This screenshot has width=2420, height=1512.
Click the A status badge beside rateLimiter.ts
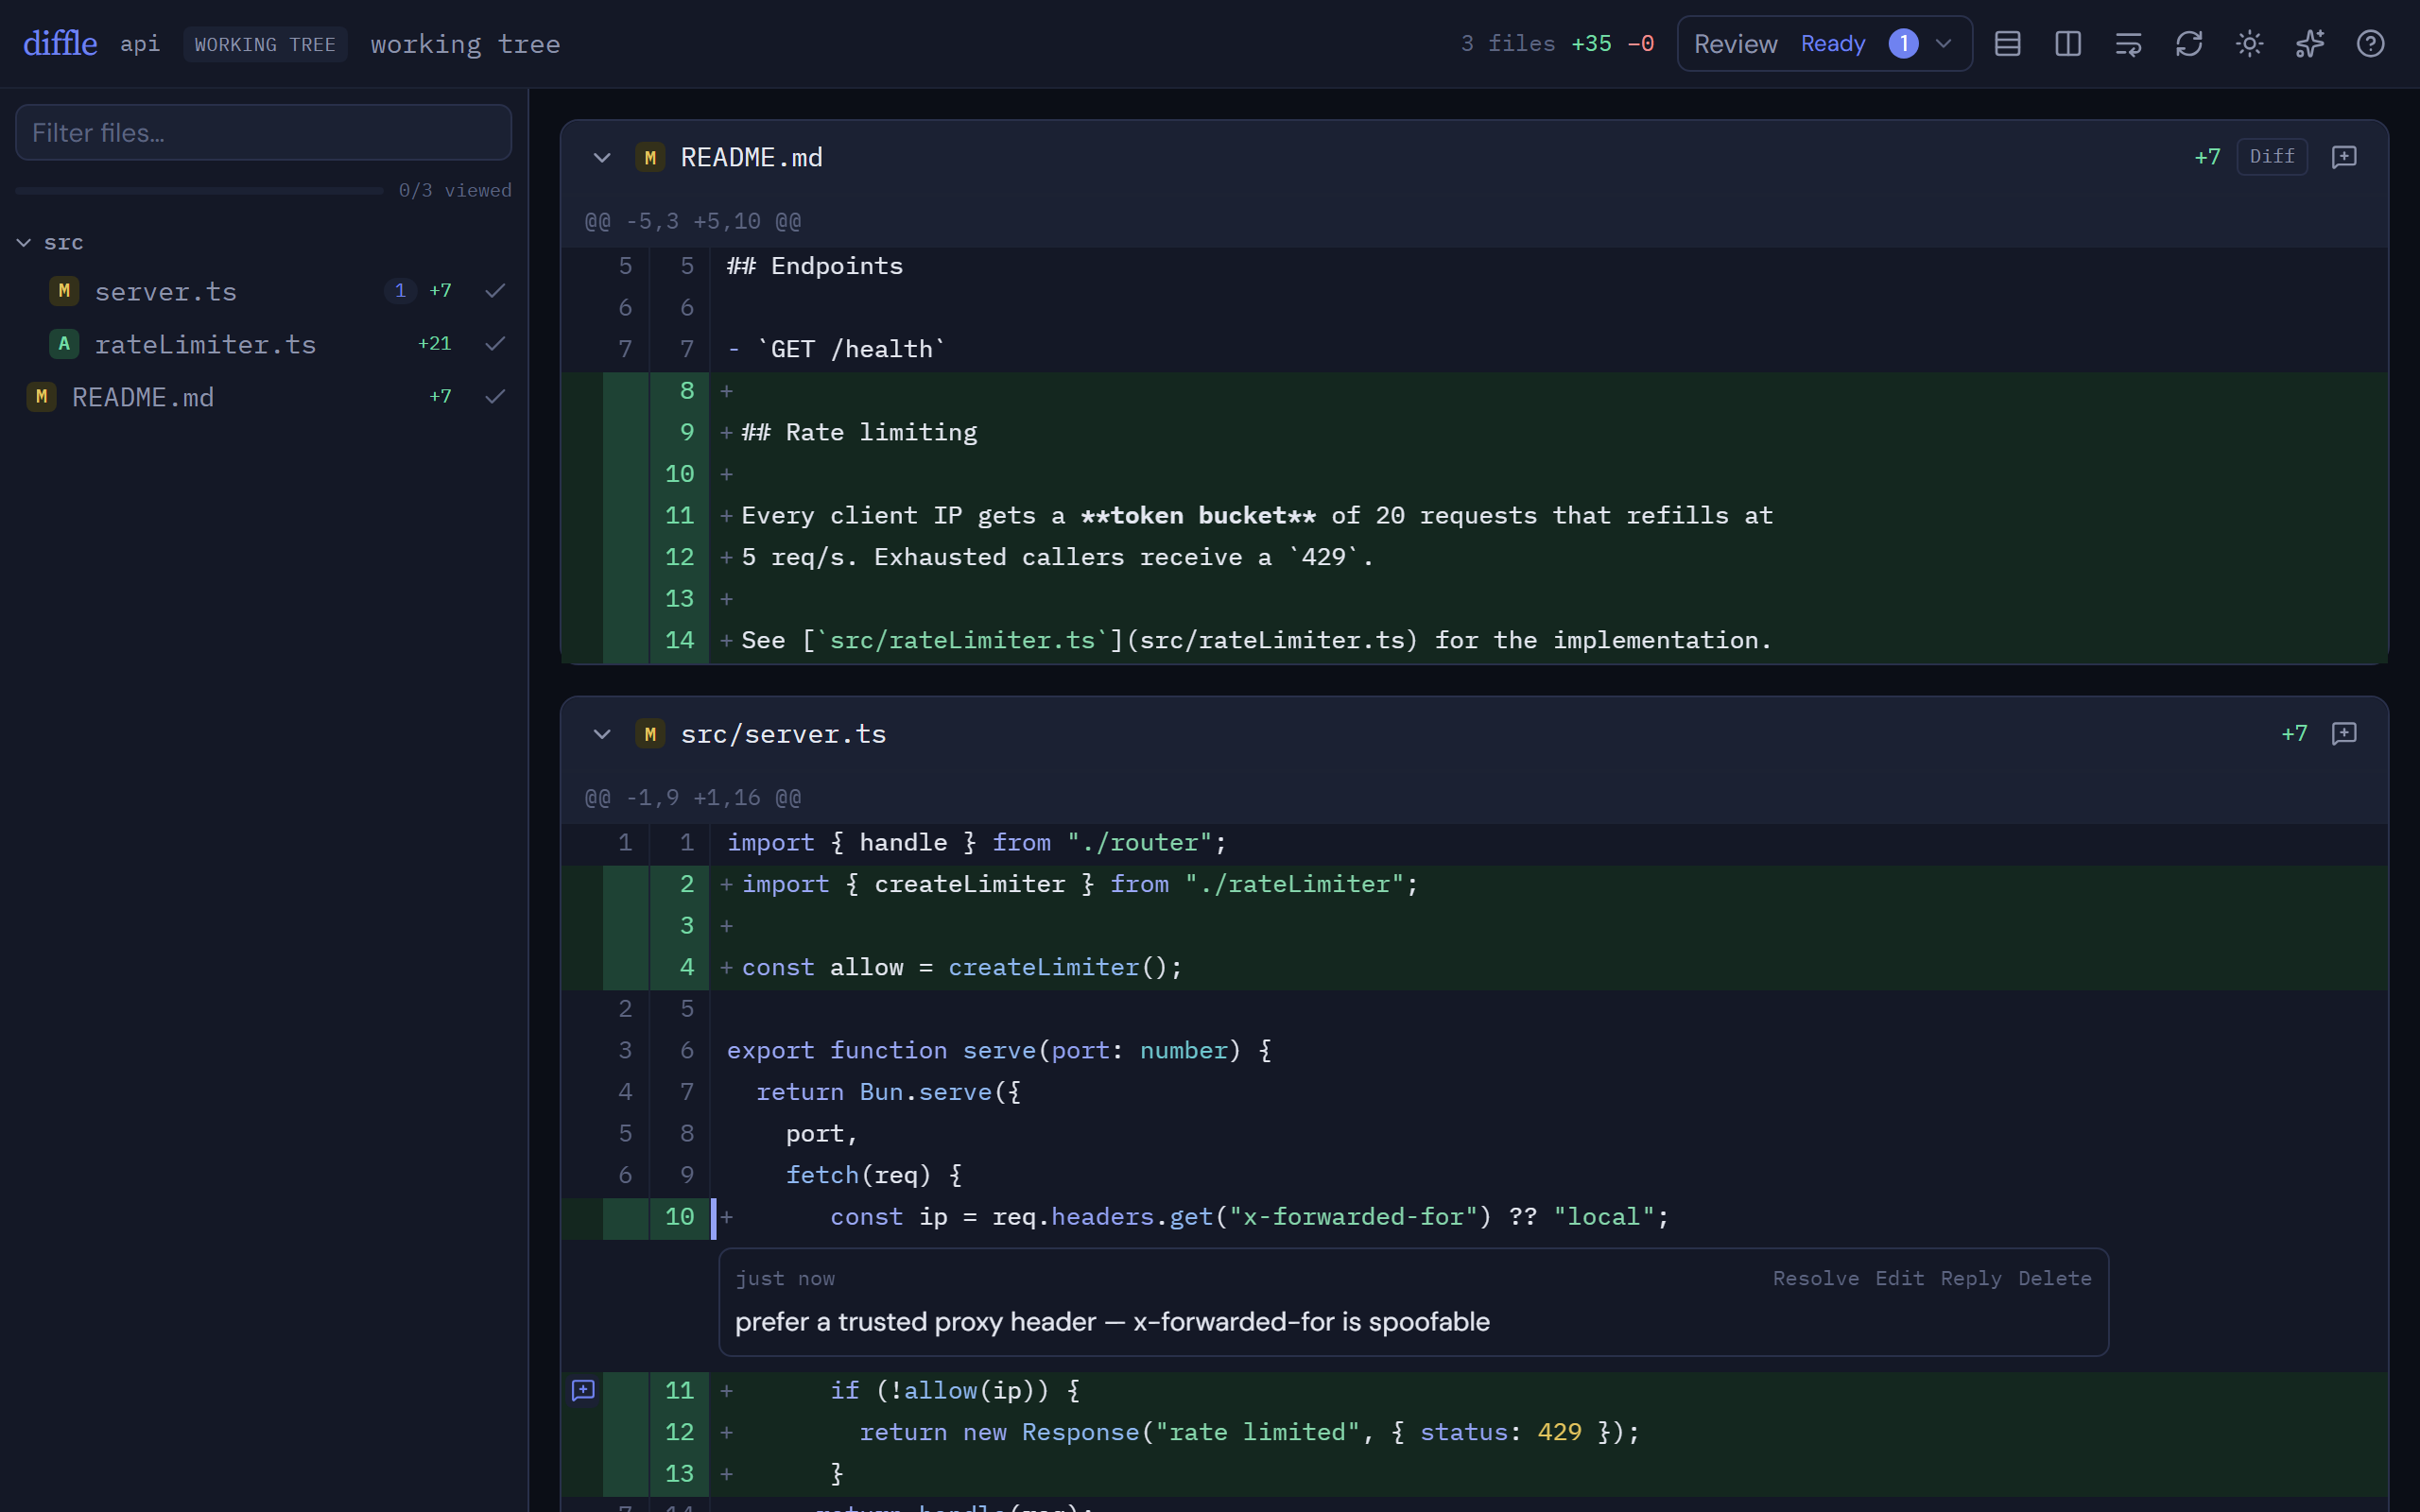point(64,344)
